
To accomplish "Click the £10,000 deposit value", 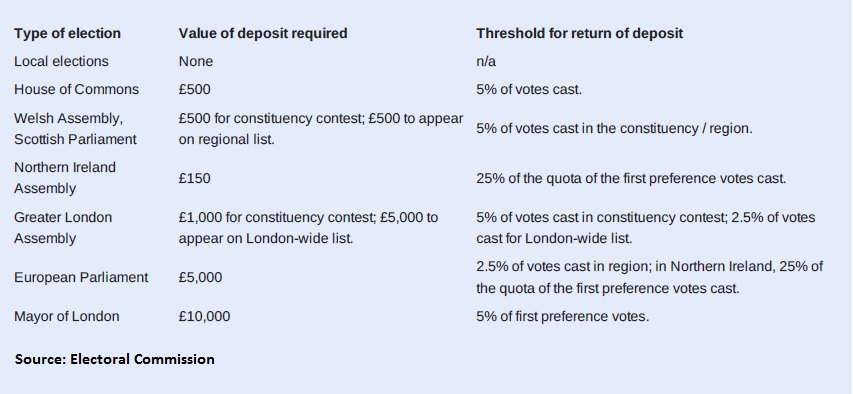I will coord(205,317).
